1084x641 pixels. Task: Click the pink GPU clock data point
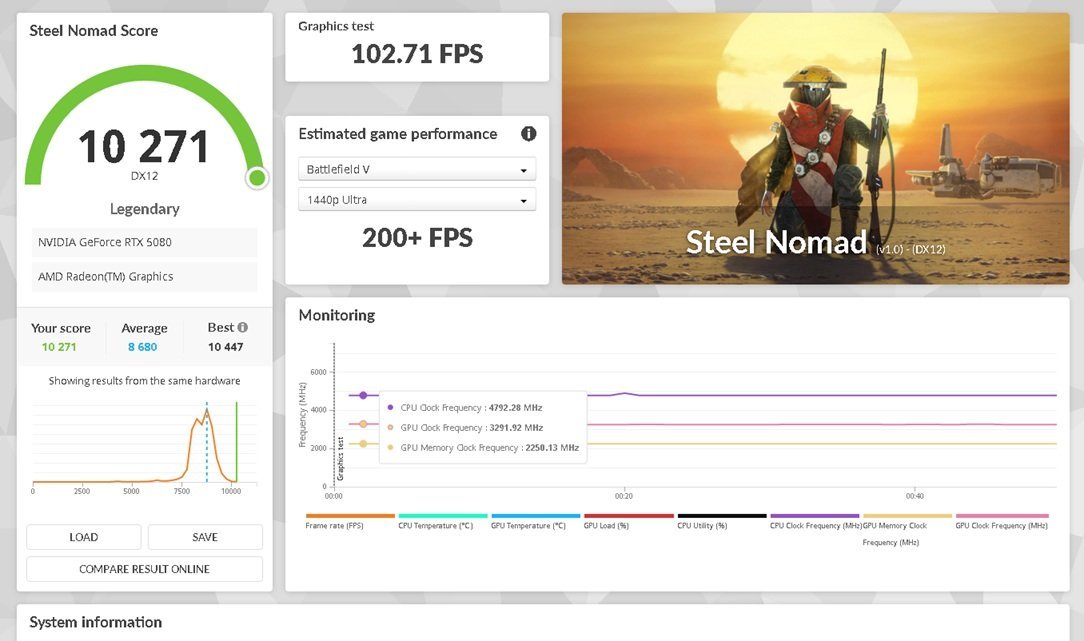coord(363,424)
